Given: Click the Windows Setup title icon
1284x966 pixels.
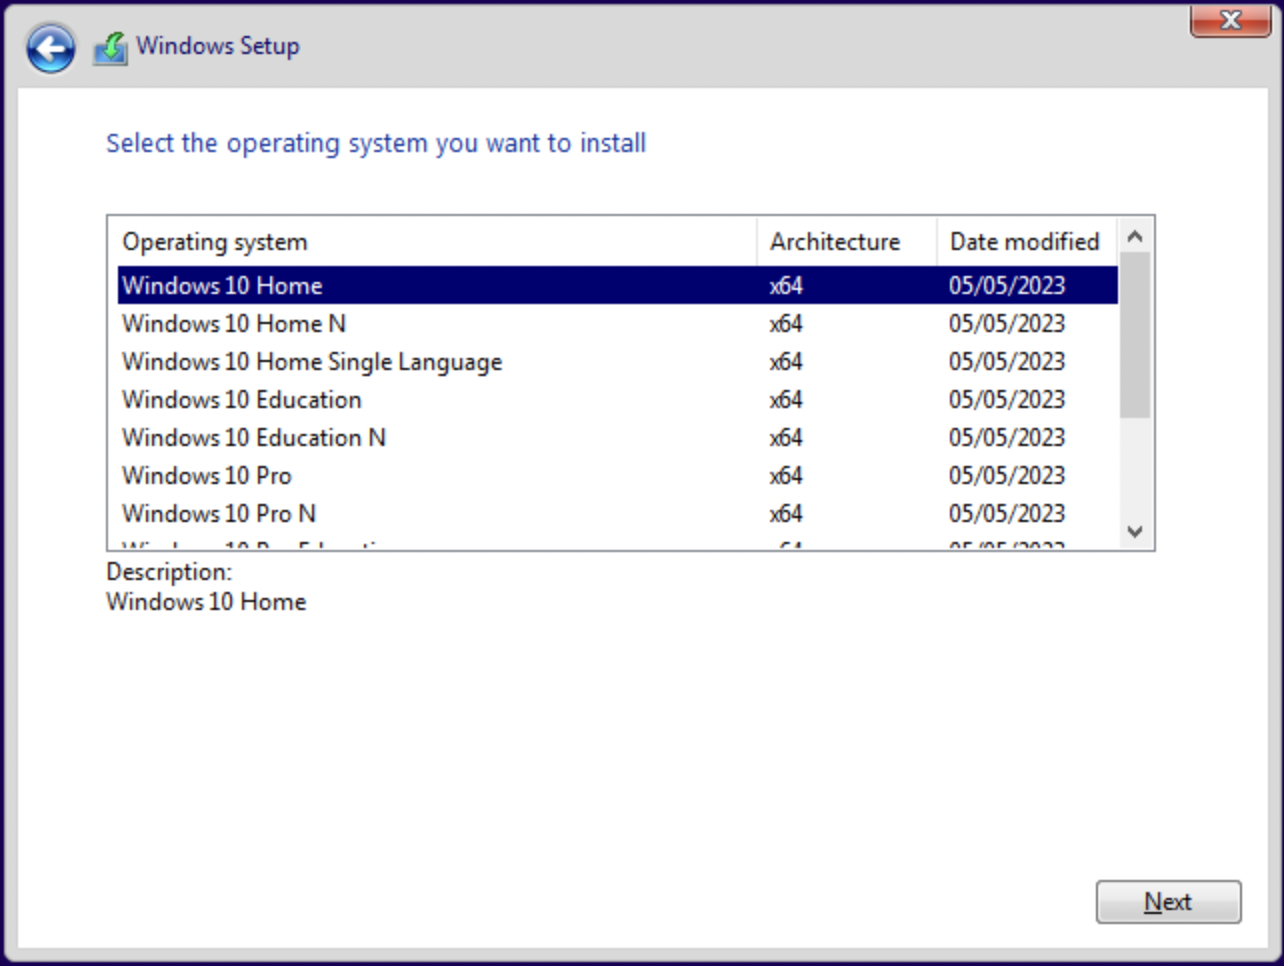Looking at the screenshot, I should pyautogui.click(x=110, y=48).
